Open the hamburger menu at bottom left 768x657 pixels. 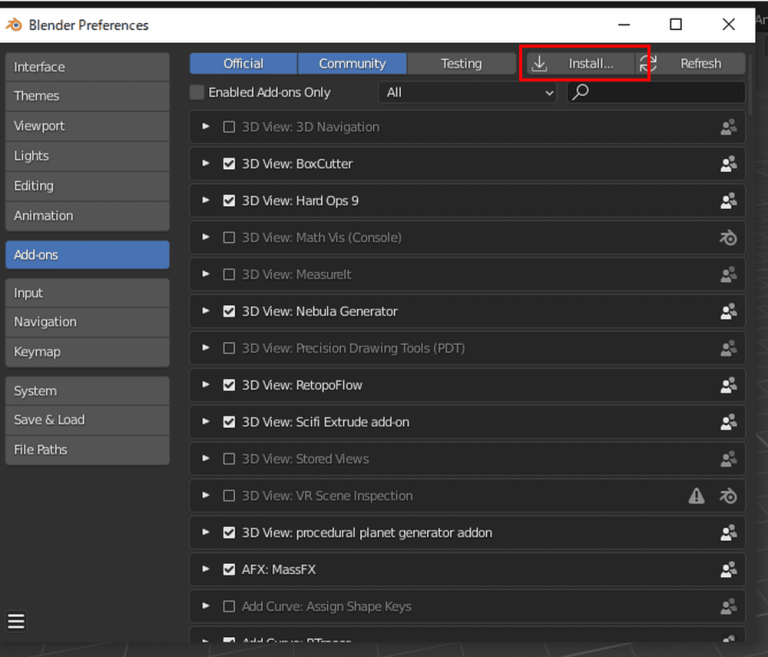tap(16, 621)
